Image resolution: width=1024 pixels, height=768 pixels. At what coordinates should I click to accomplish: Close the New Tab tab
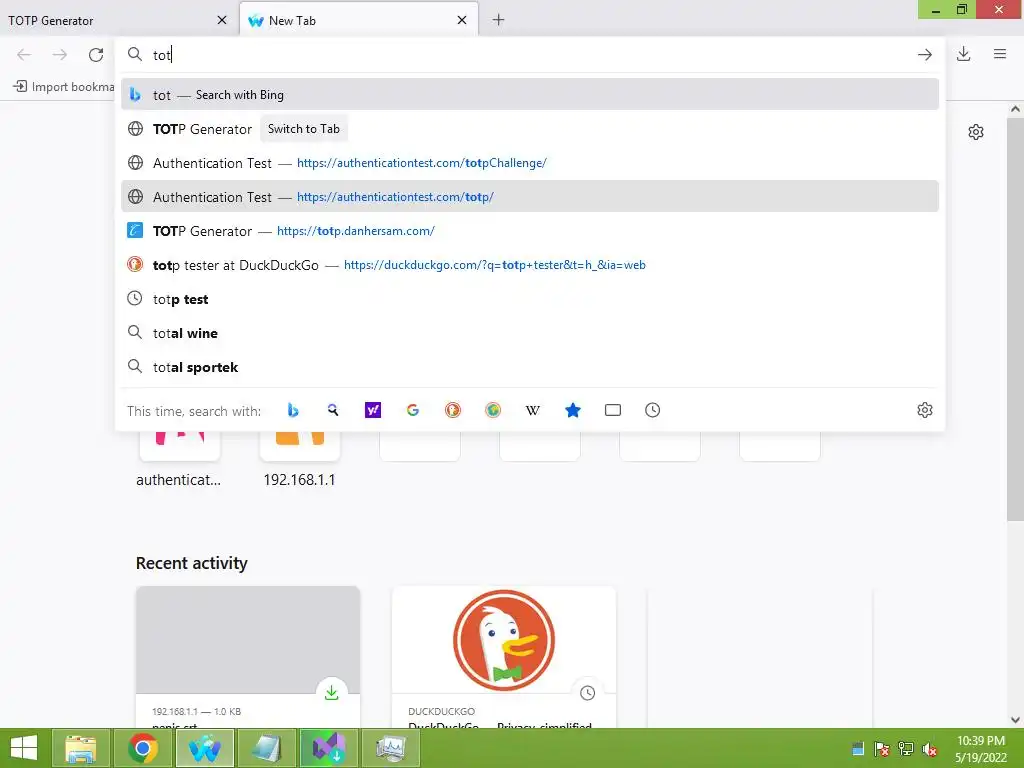tap(462, 20)
